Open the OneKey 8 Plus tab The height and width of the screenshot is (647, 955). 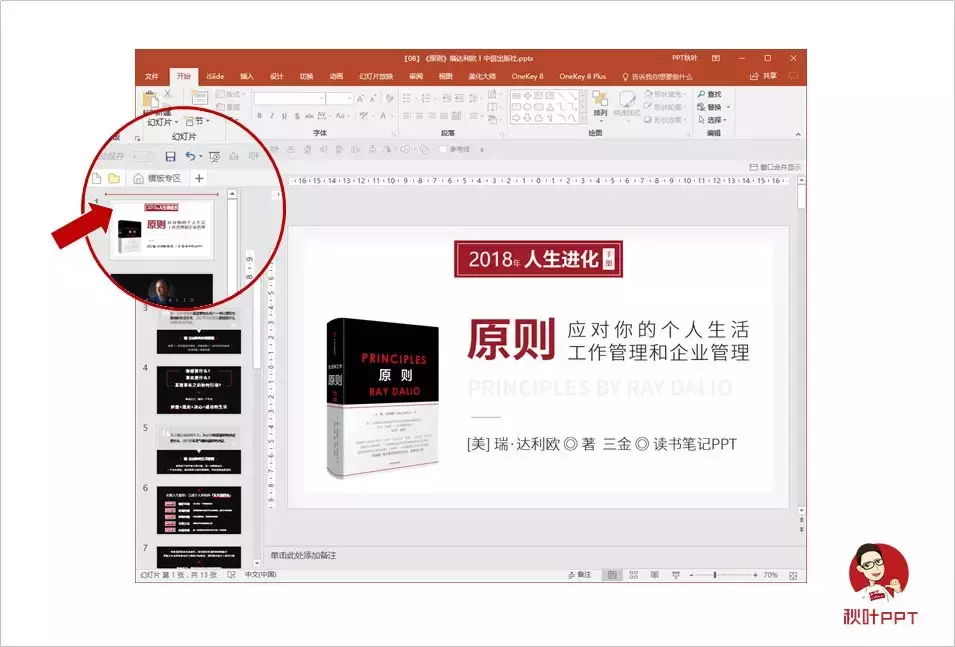(x=583, y=76)
